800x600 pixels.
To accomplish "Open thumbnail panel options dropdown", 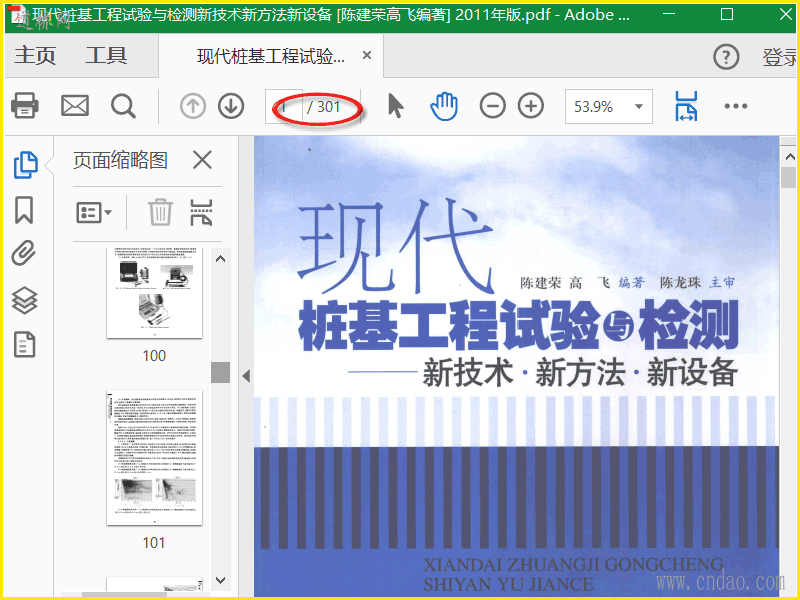I will click(94, 212).
